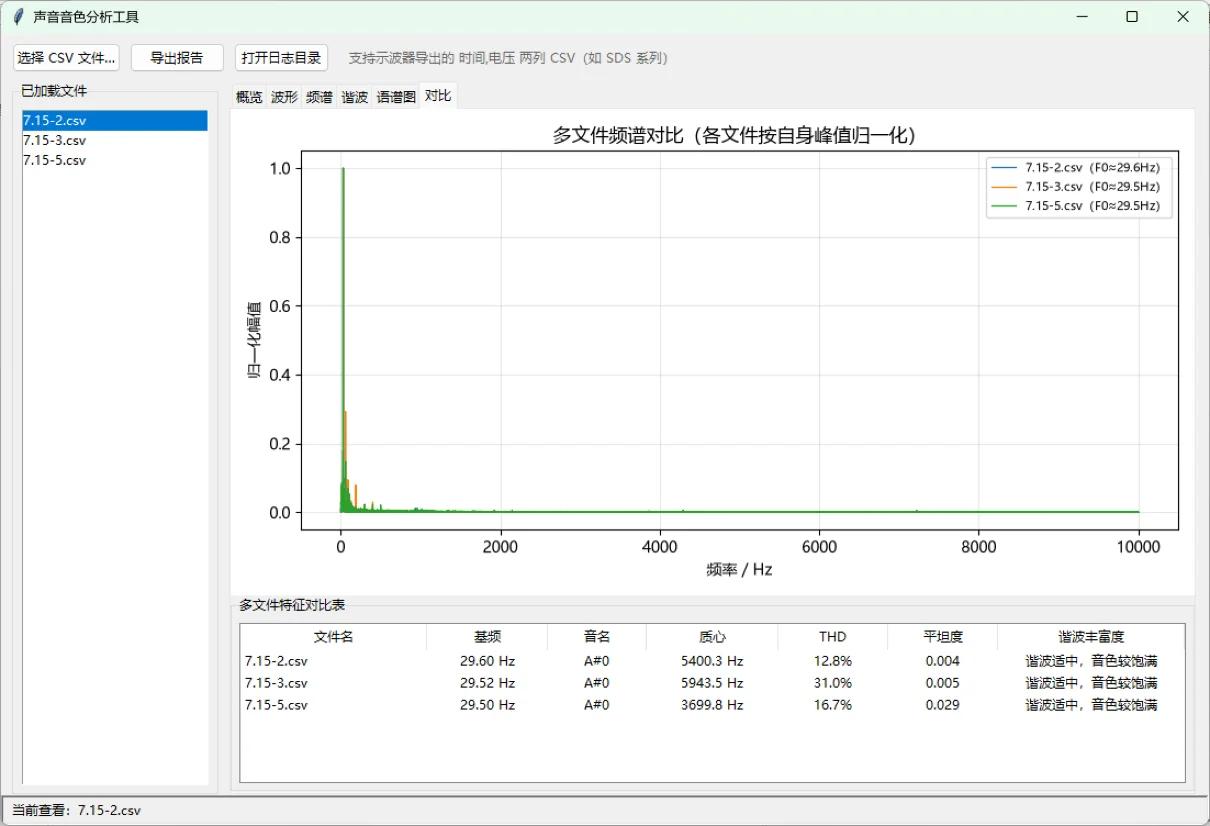Screen dimensions: 1210x826
Task: Click the 文件名 column header
Action: pyautogui.click(x=333, y=637)
